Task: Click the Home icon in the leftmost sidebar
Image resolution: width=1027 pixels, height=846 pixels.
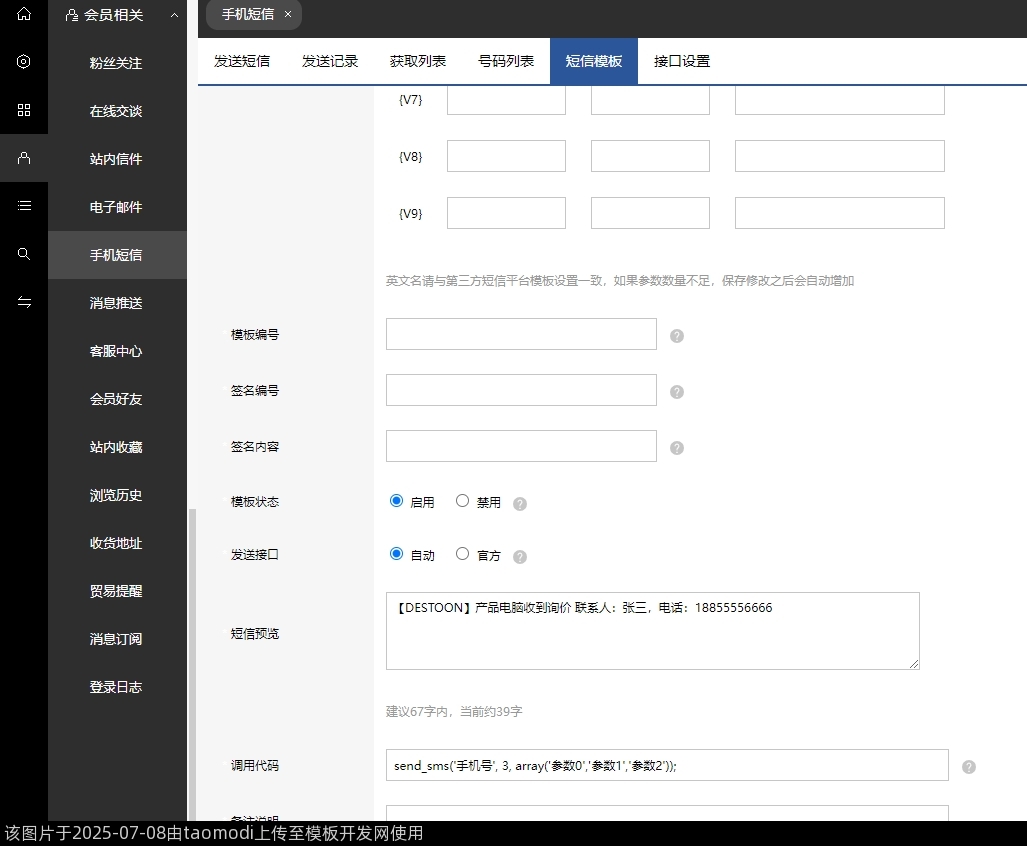Action: tap(24, 14)
